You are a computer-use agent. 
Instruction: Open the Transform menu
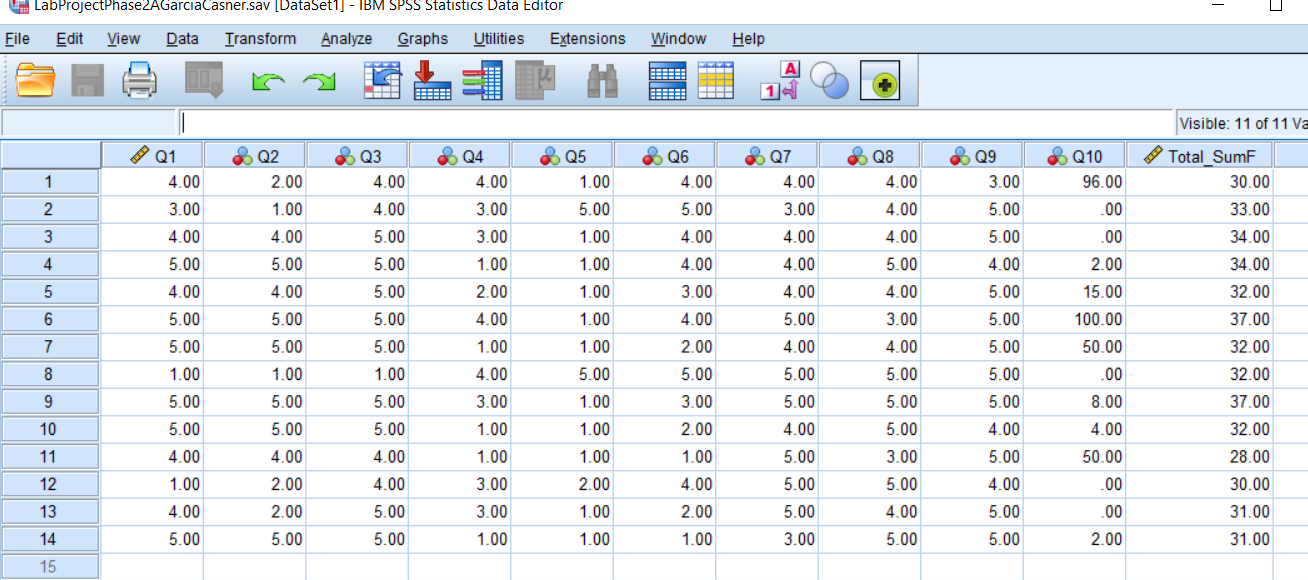(x=260, y=39)
